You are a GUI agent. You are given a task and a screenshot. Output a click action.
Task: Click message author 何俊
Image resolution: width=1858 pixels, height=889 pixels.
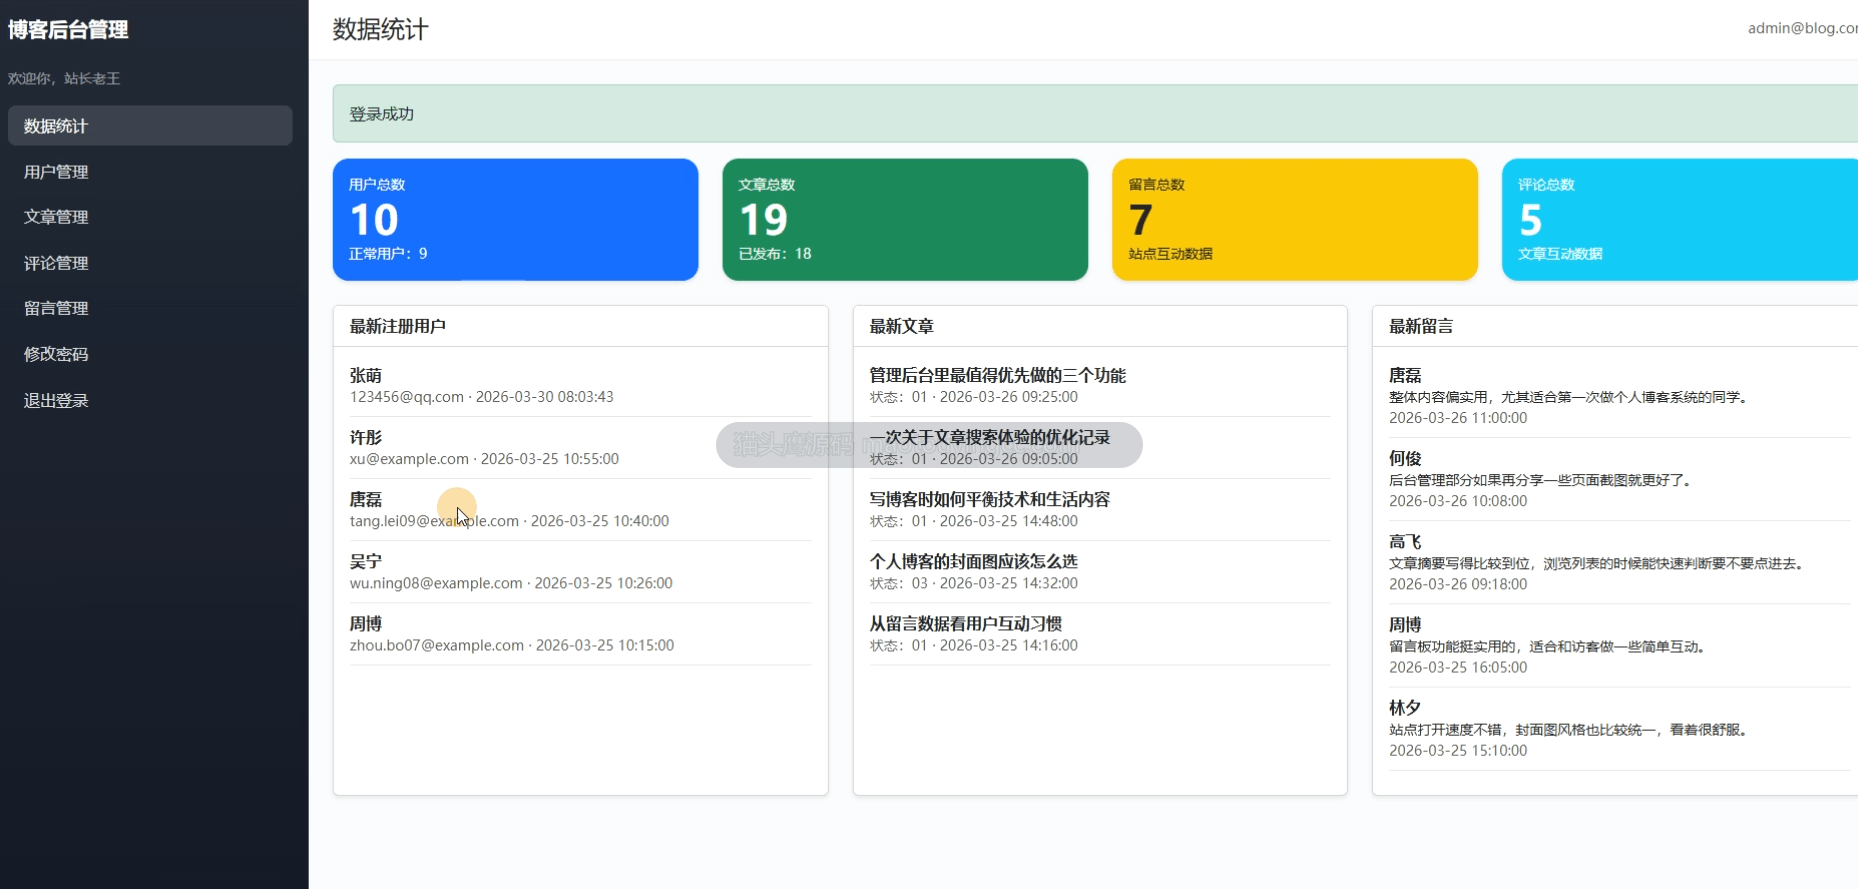click(x=1405, y=459)
